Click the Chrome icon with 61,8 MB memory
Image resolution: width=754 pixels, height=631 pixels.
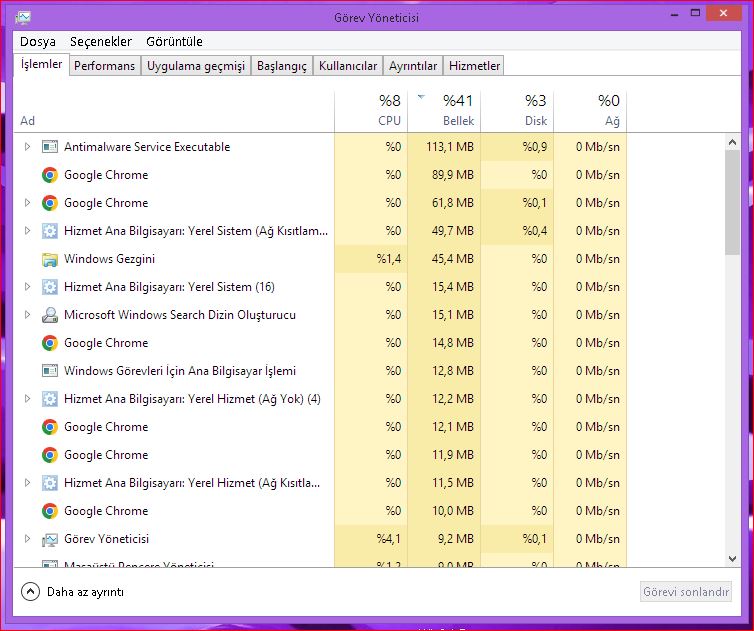pyautogui.click(x=50, y=202)
